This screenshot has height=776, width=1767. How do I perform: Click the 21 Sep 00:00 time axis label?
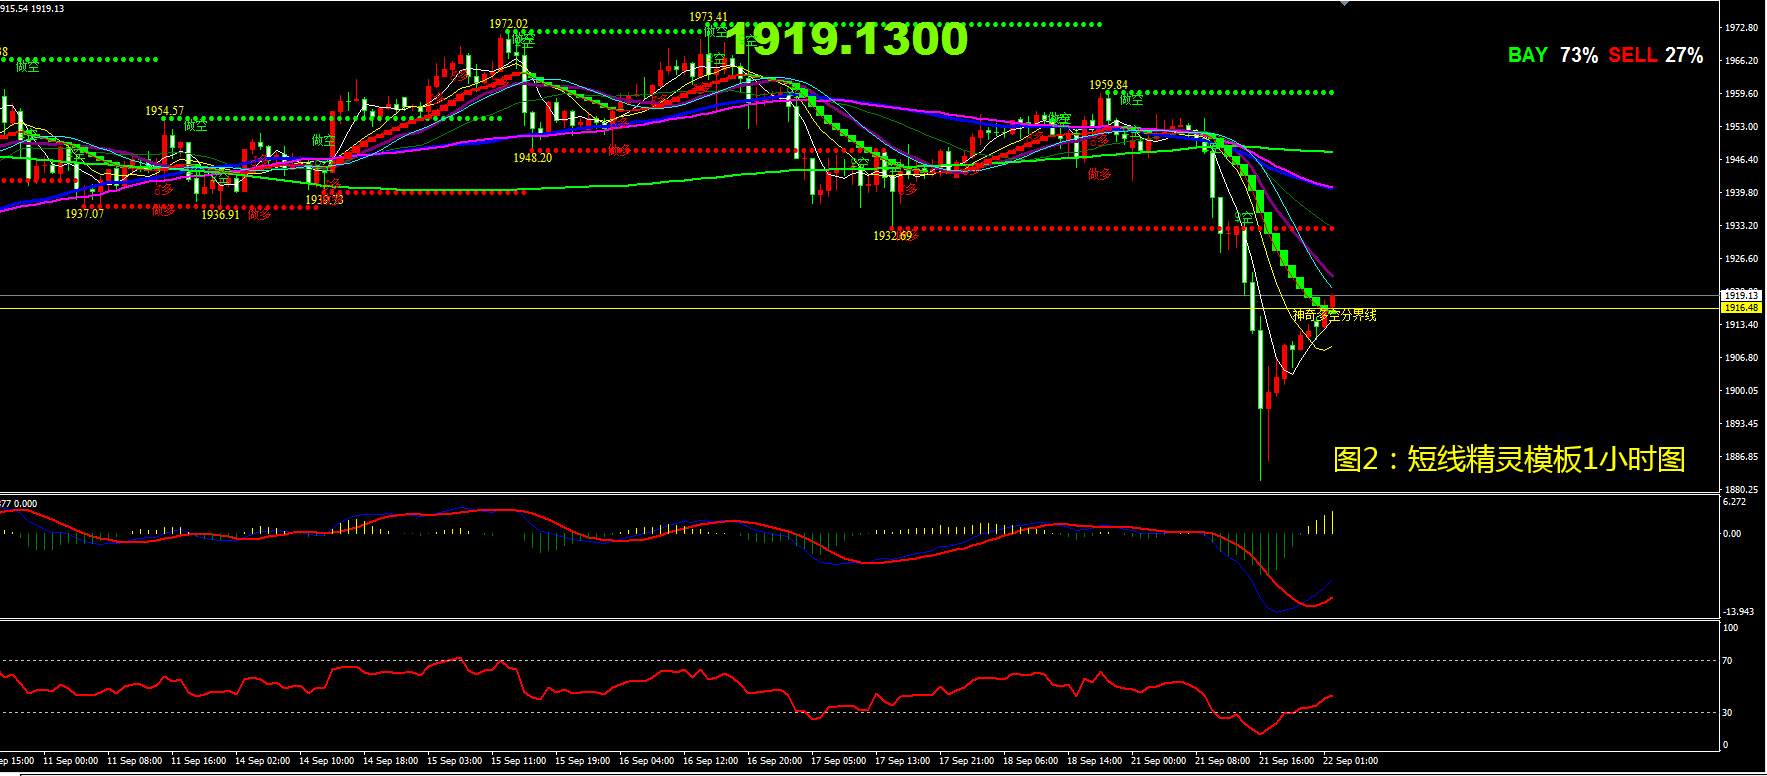tap(1159, 761)
